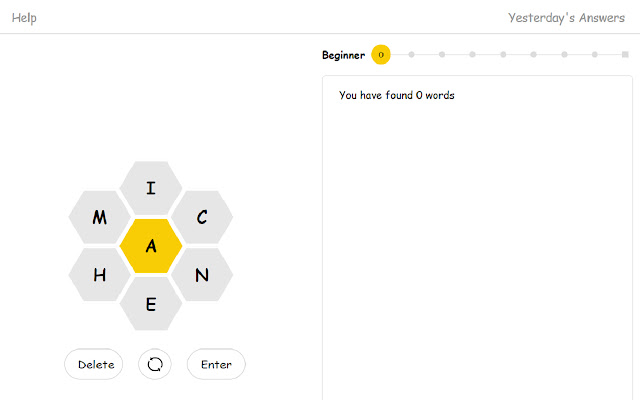
Task: Click "You have found 0 words" text
Action: 397,96
